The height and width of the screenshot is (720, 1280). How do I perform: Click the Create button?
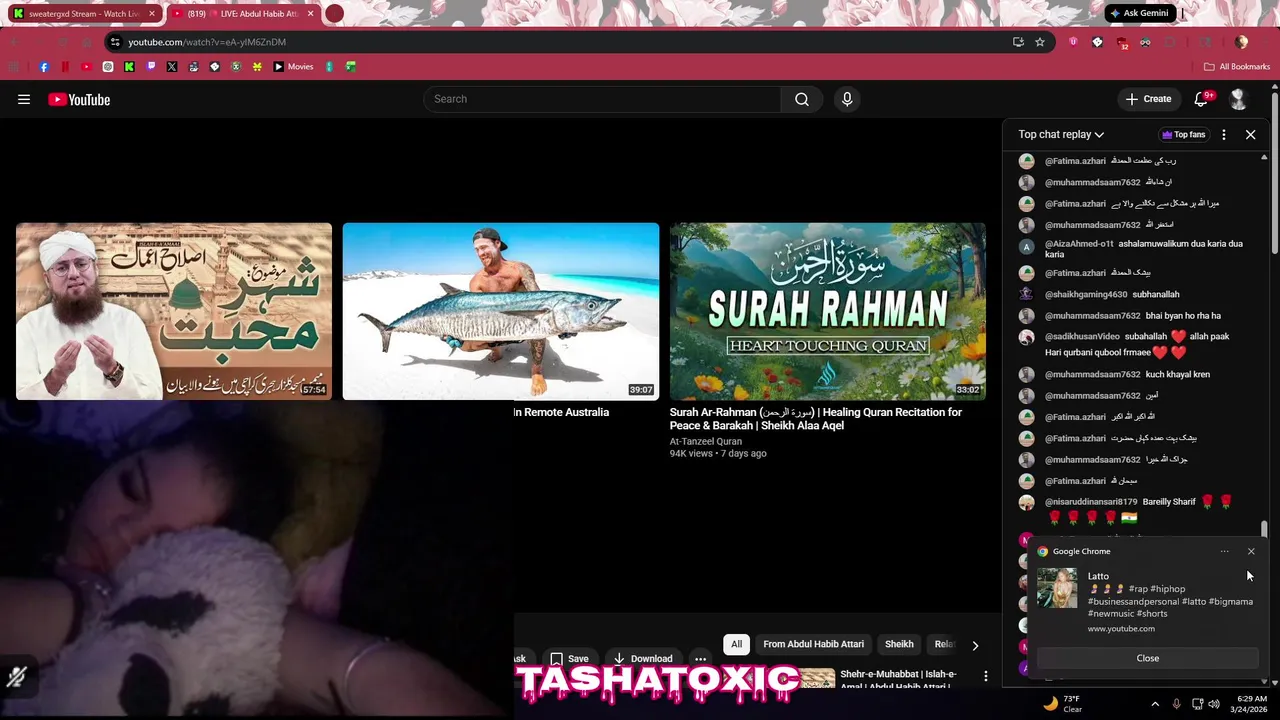pyautogui.click(x=1148, y=99)
